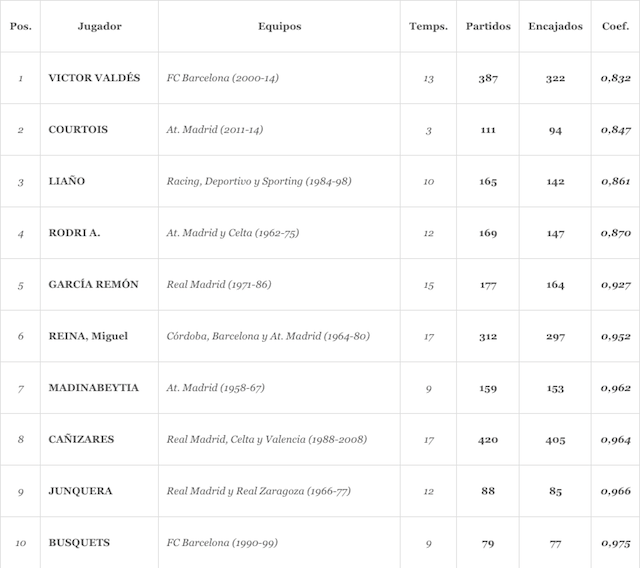Click FC Barcelona (2000-14) team cell
Viewport: 640px width, 568px height.
(x=222, y=78)
